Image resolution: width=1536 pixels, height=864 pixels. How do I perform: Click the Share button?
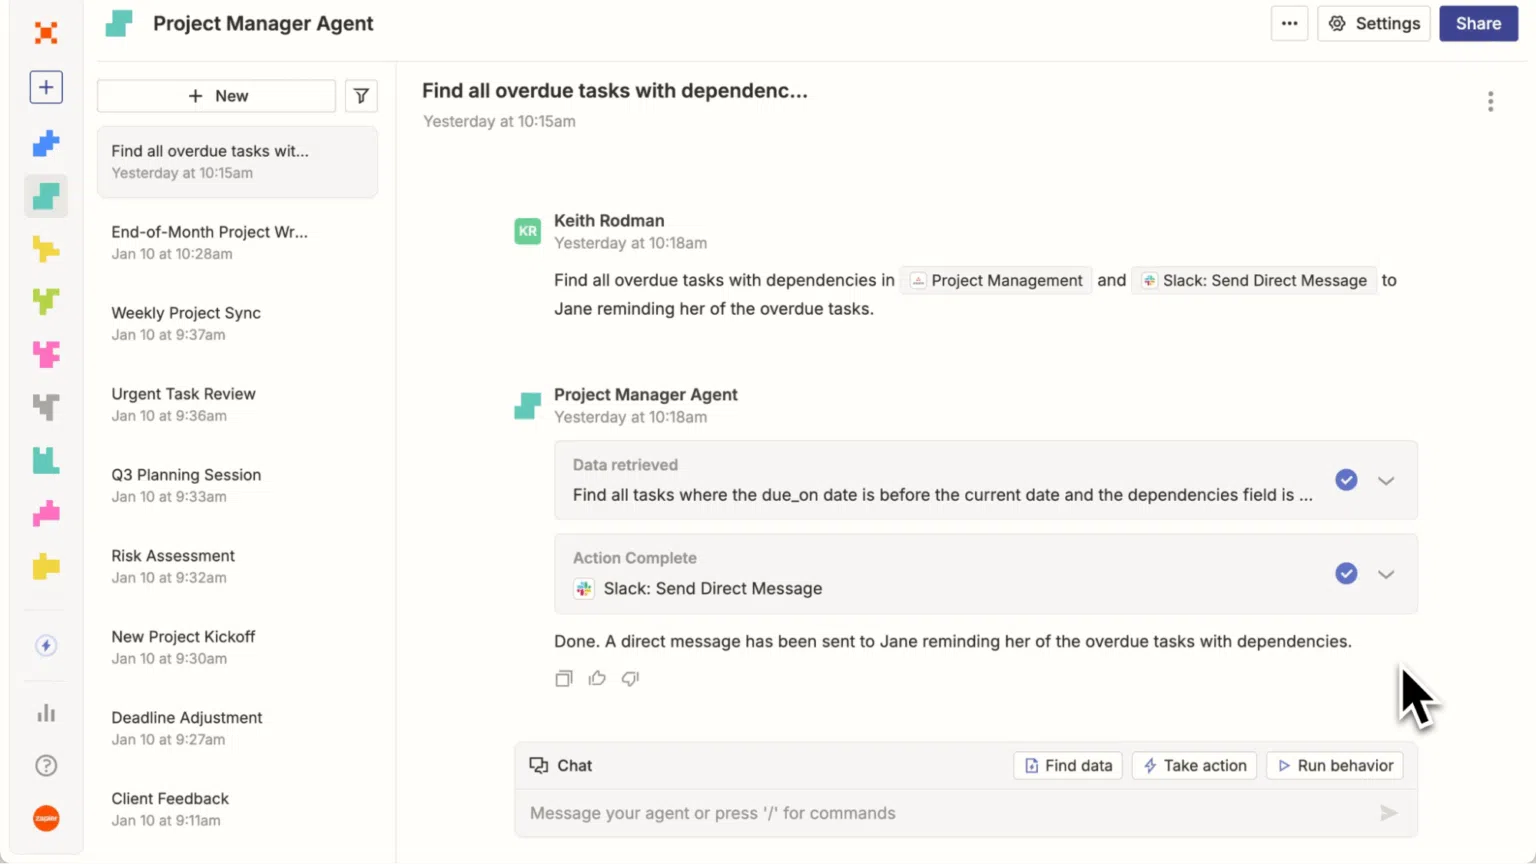coord(1478,23)
